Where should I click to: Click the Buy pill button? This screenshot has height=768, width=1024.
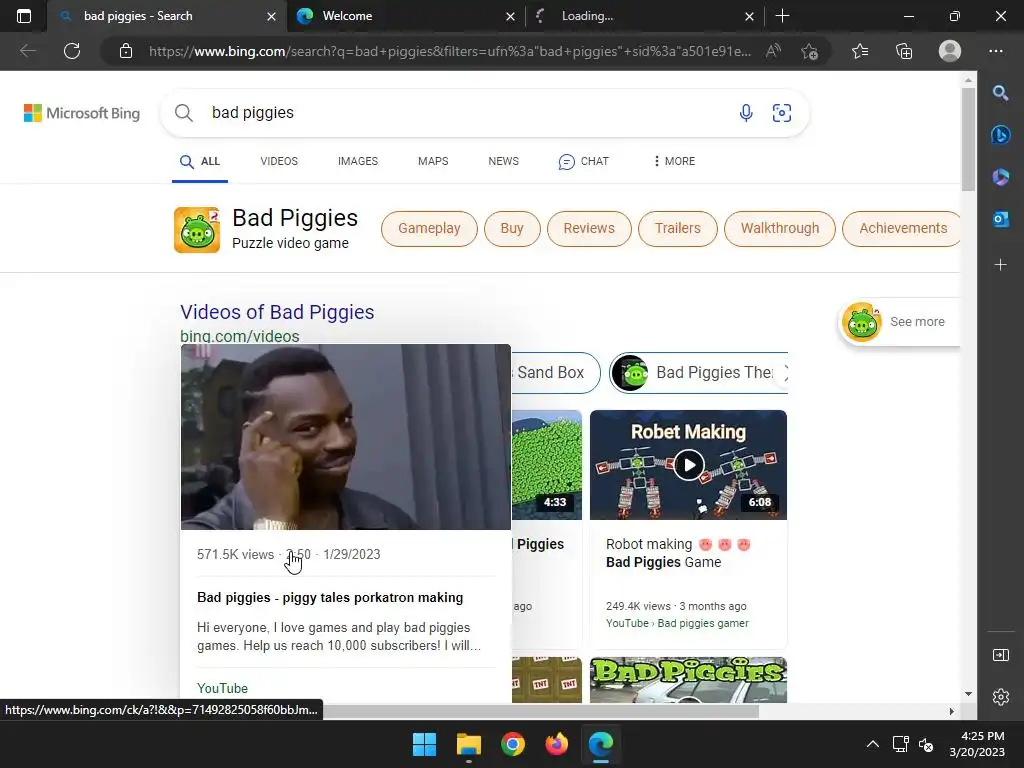coord(512,229)
